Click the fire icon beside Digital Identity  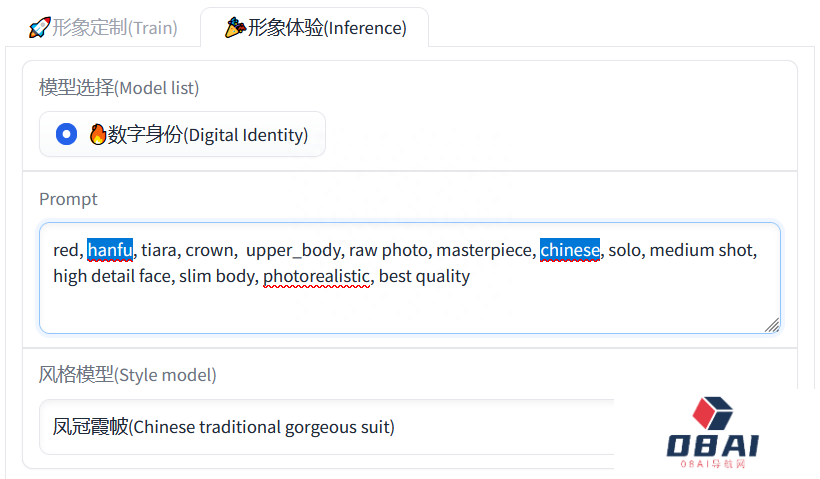point(97,134)
